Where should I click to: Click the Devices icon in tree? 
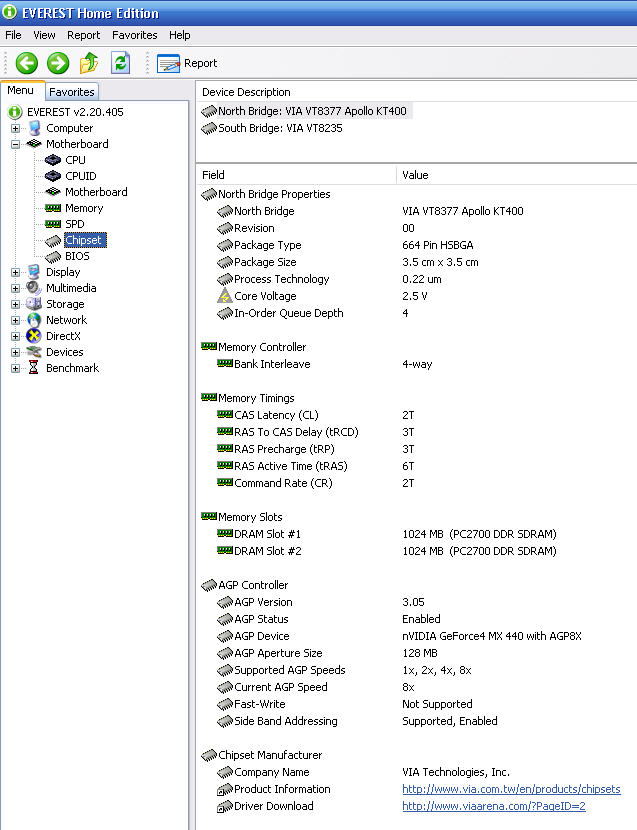34,351
